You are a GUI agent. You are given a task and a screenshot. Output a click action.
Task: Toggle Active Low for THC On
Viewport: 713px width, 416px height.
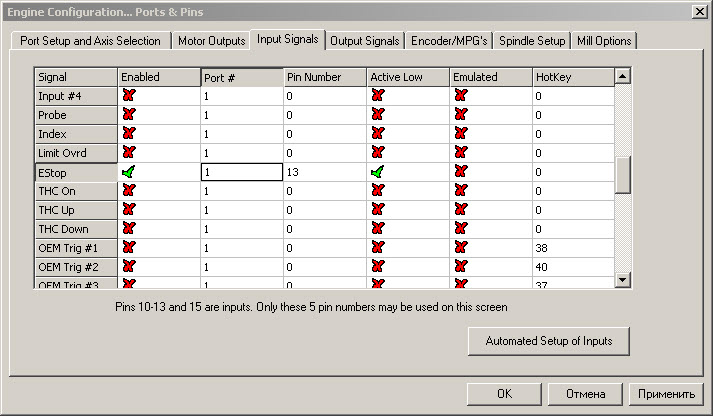(378, 190)
